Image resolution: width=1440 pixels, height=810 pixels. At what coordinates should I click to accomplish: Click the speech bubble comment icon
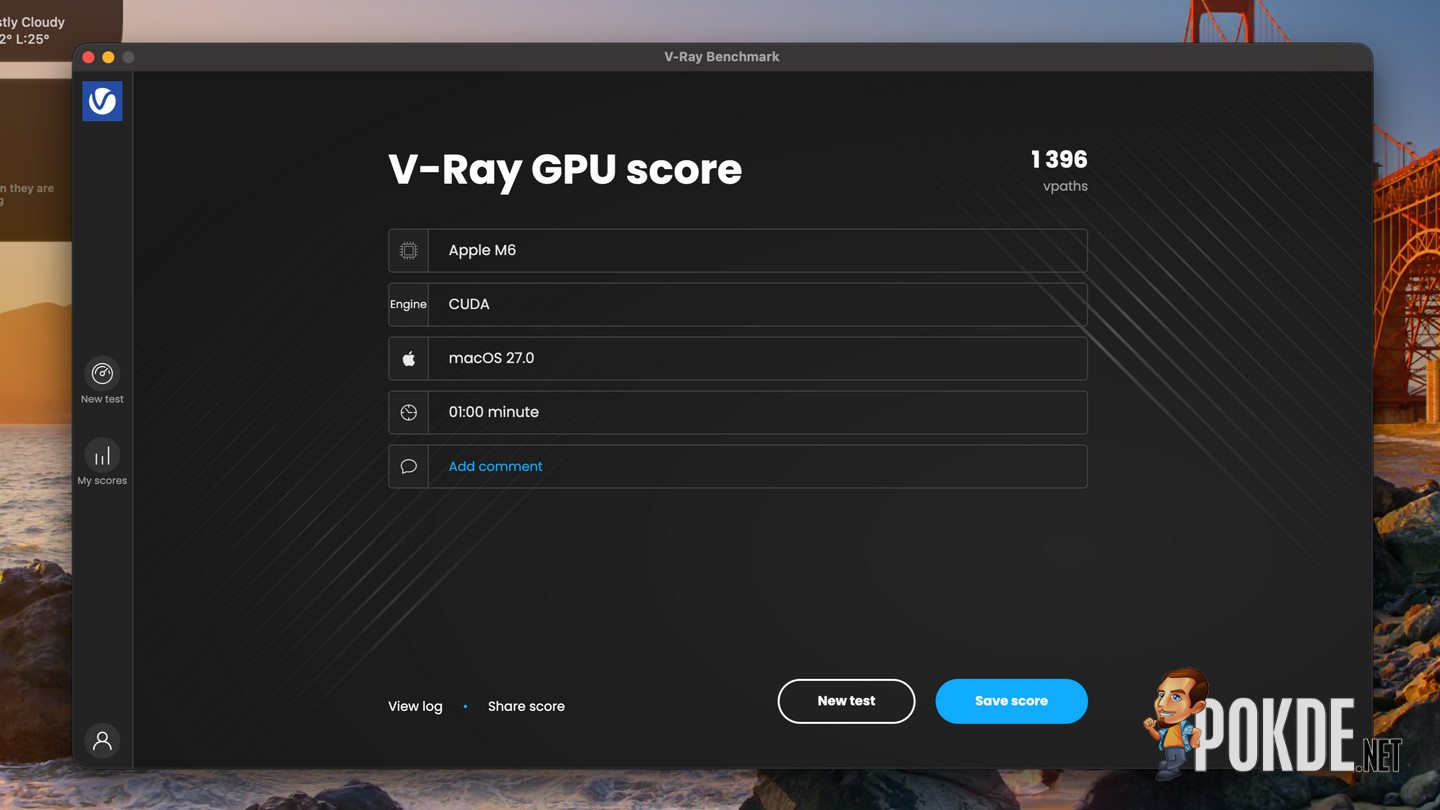pyautogui.click(x=409, y=467)
